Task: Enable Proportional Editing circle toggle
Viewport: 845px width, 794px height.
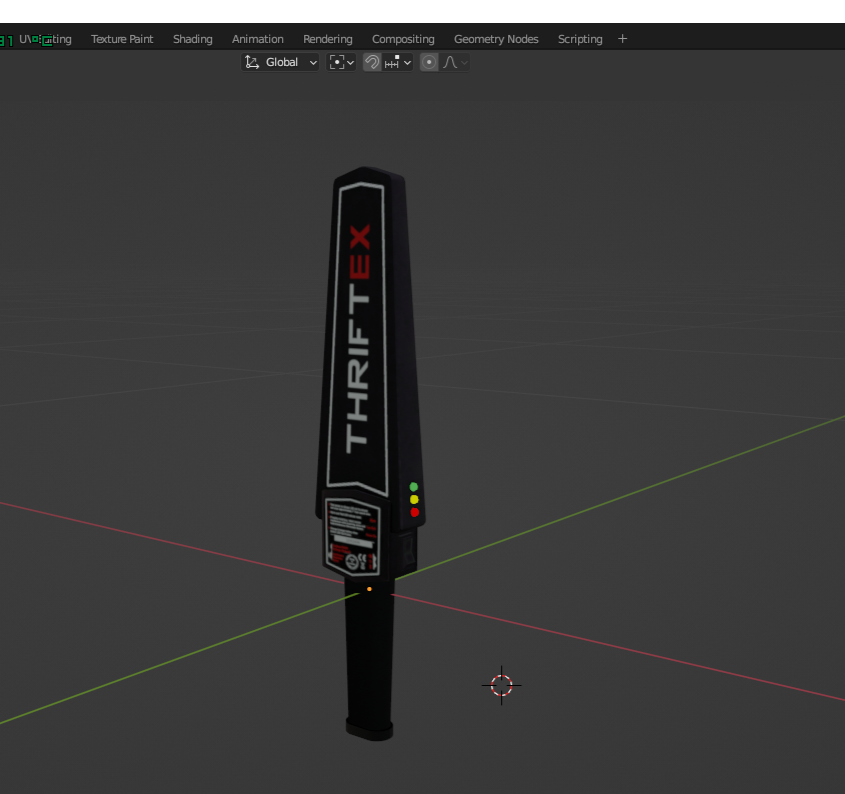Action: 429,62
